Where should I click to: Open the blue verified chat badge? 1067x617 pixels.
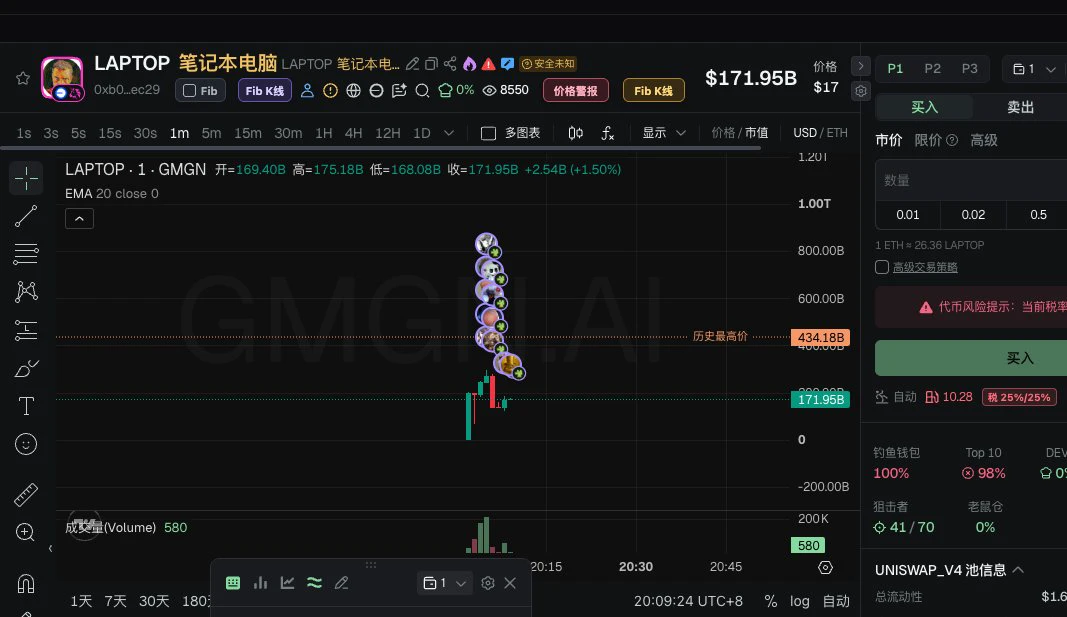point(508,64)
